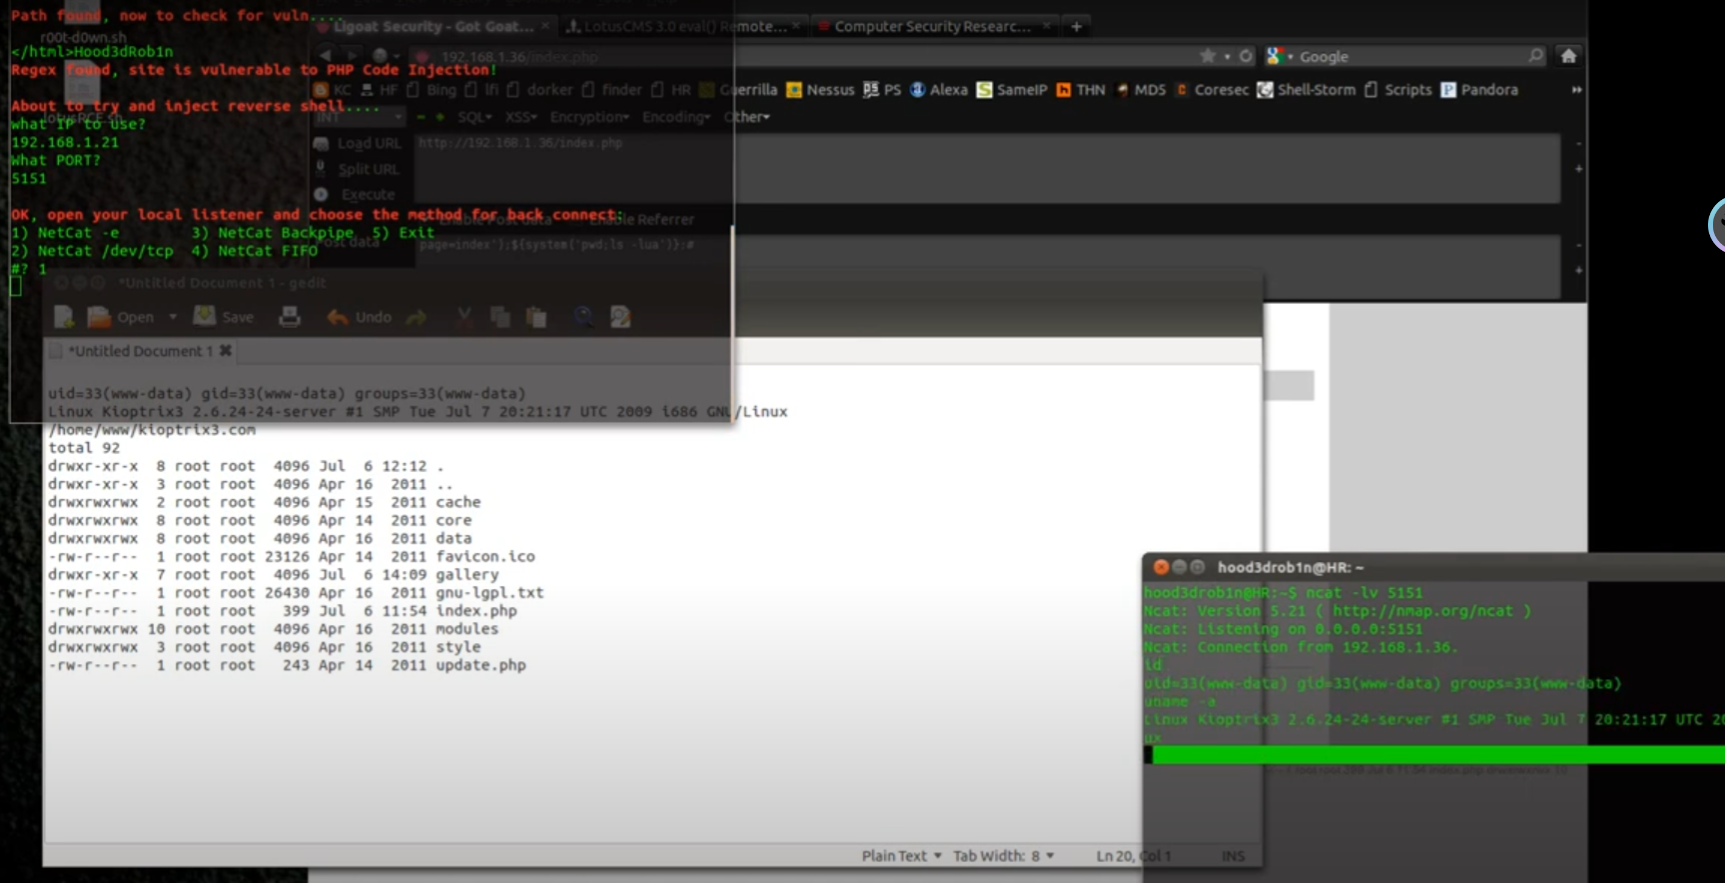Open the Scripts bookmark
The image size is (1725, 883).
coord(1398,89)
